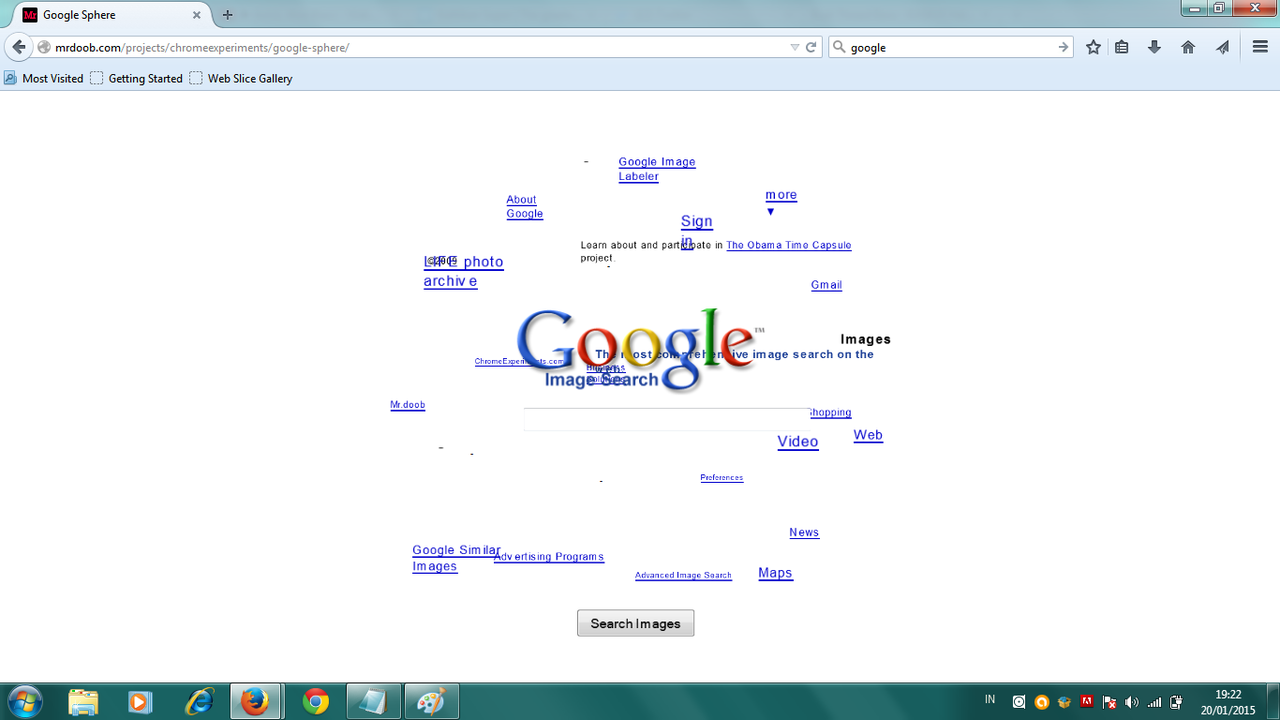Open the Mr.doob link
This screenshot has height=720, width=1280.
click(x=407, y=405)
